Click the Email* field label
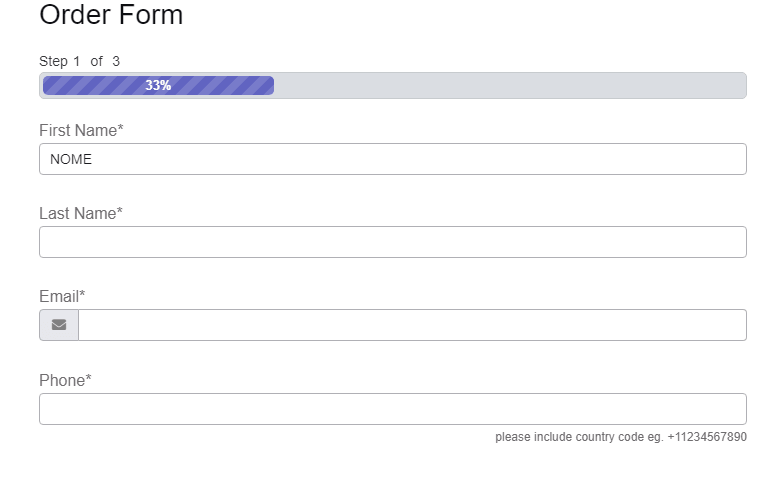783x493 pixels. [62, 296]
